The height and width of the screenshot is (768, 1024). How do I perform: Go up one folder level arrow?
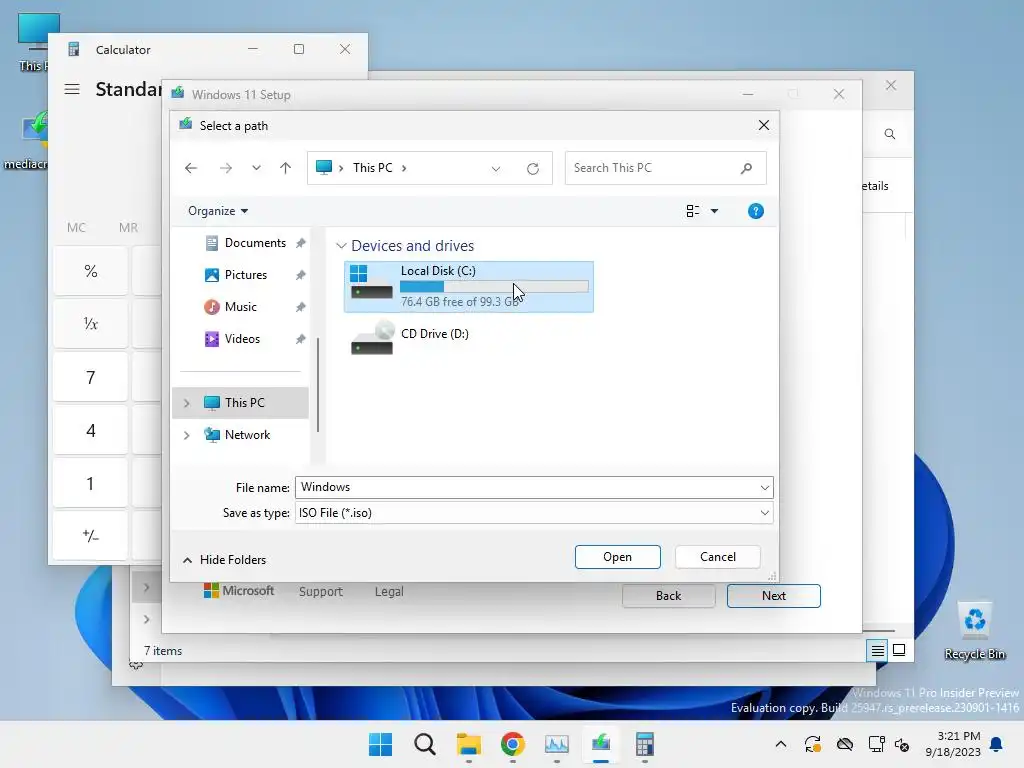pyautogui.click(x=285, y=168)
